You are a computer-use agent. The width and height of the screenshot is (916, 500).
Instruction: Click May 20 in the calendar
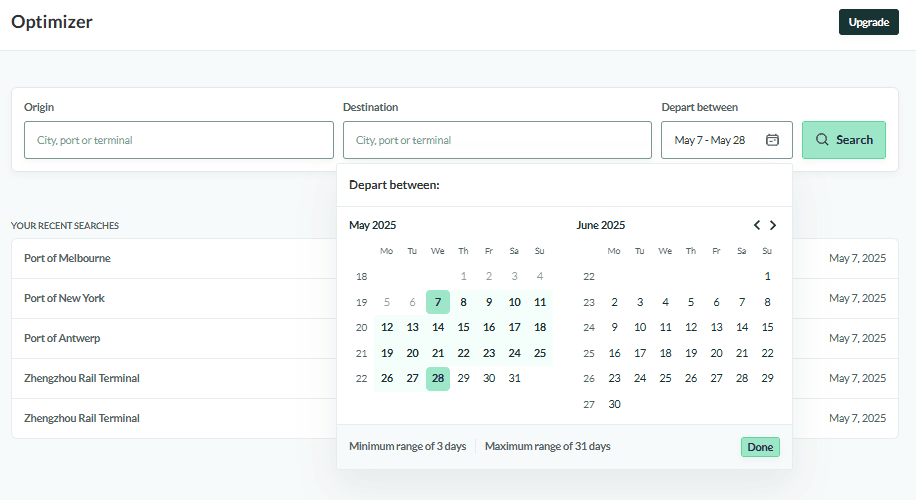click(412, 353)
